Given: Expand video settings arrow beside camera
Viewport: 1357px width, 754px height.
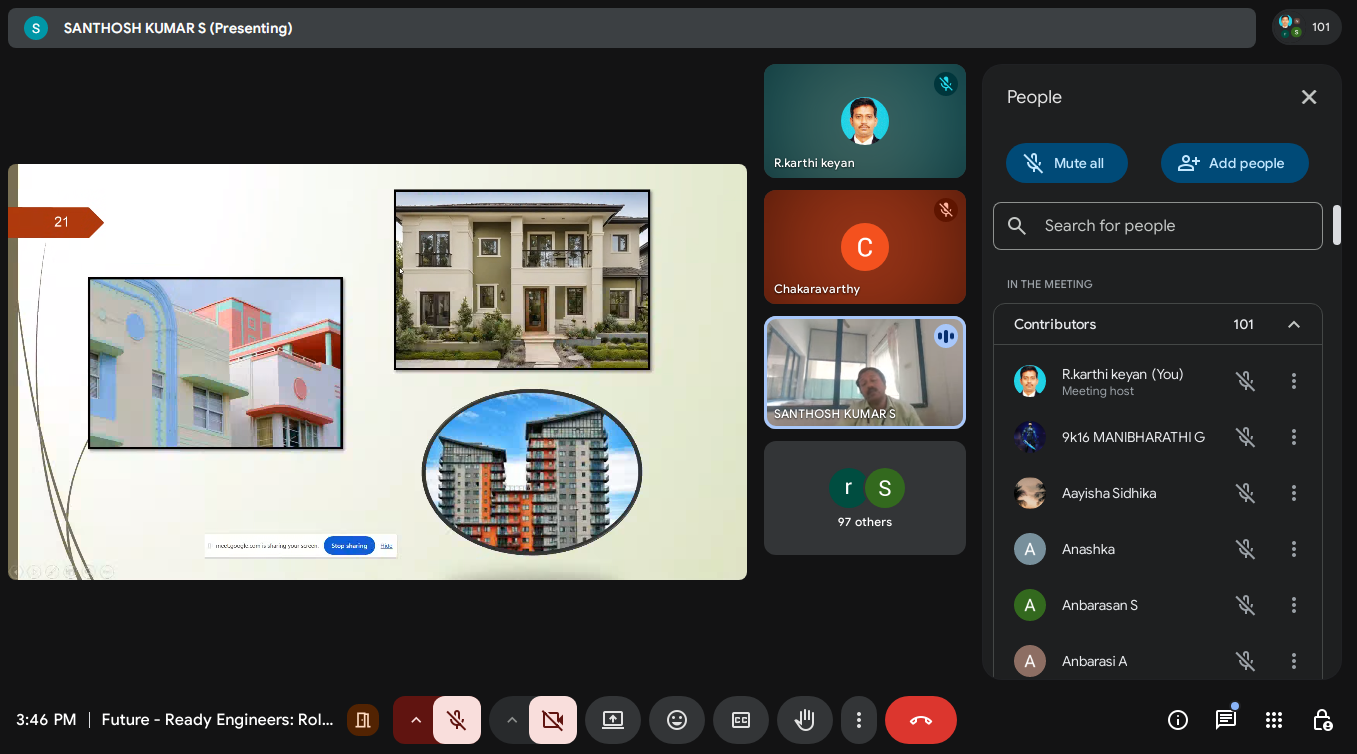Looking at the screenshot, I should click(x=511, y=720).
